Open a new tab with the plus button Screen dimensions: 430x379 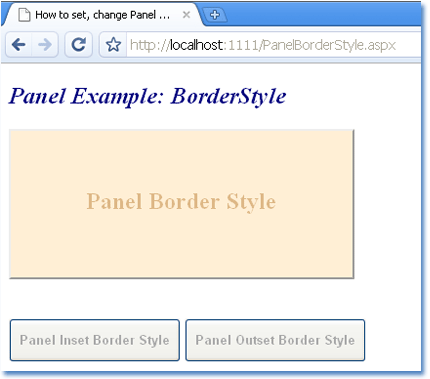(215, 15)
